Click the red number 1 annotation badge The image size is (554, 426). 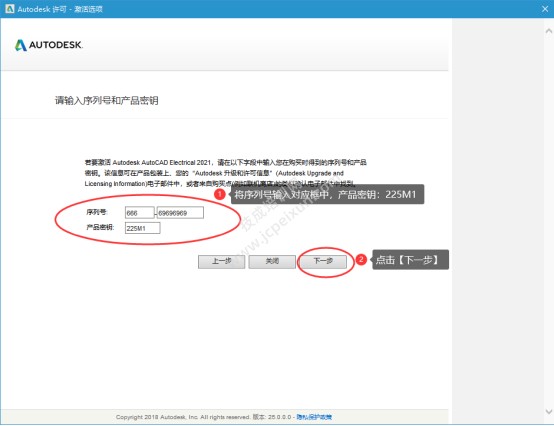[x=219, y=194]
